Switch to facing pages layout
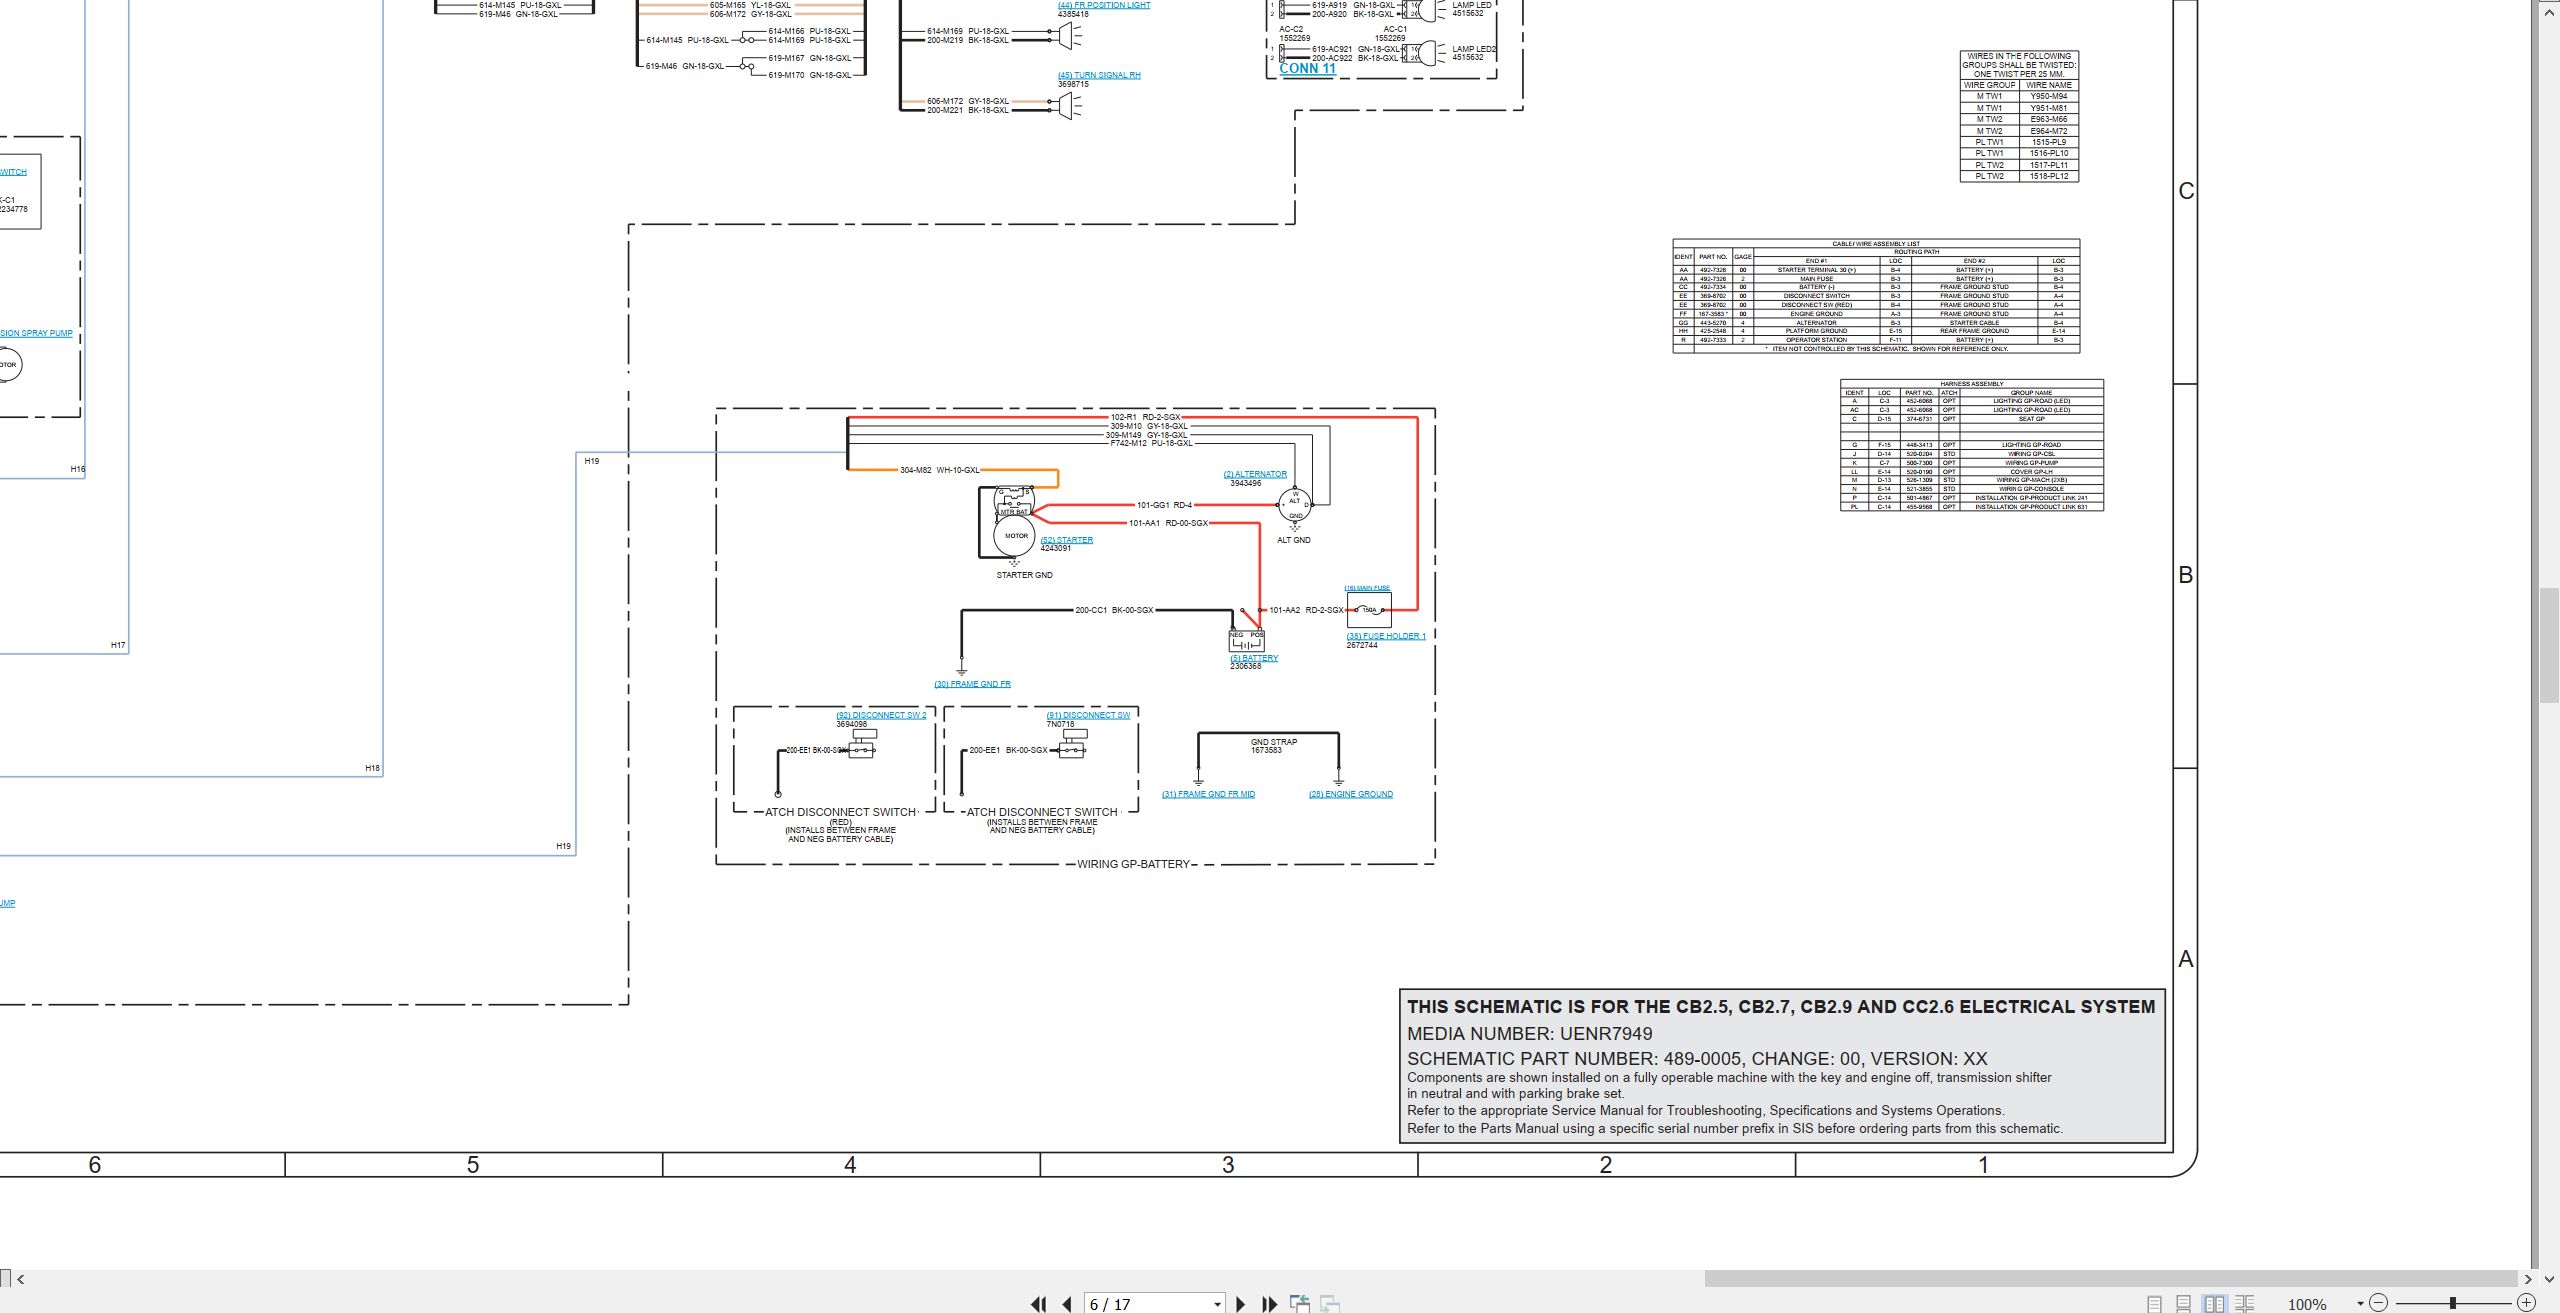2560x1313 pixels. (x=2215, y=1304)
